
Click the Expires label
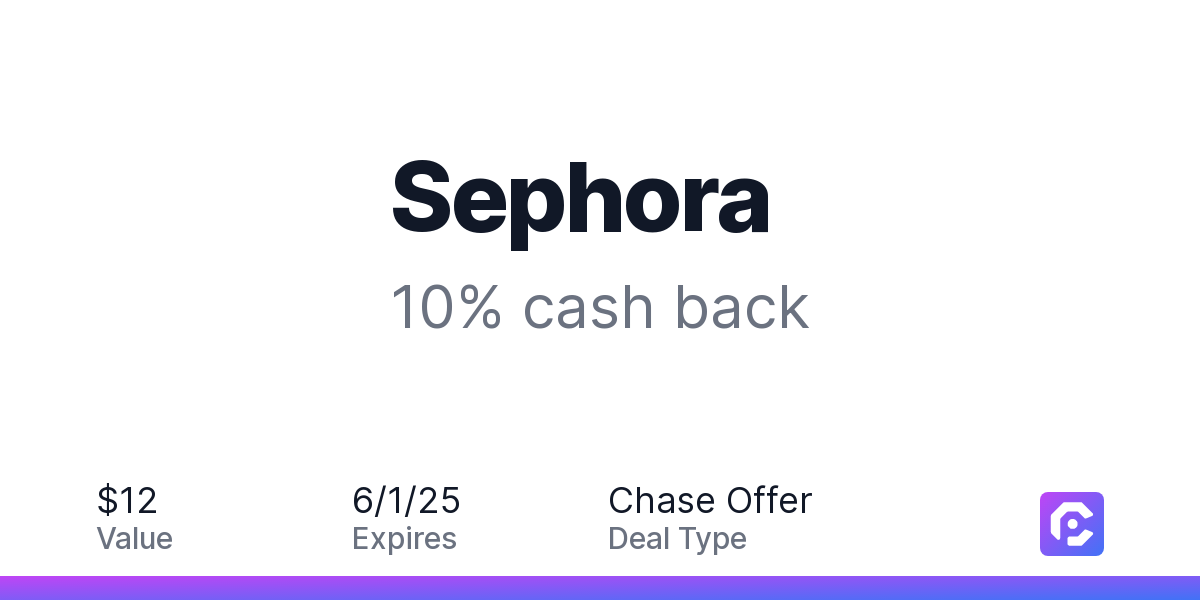404,539
